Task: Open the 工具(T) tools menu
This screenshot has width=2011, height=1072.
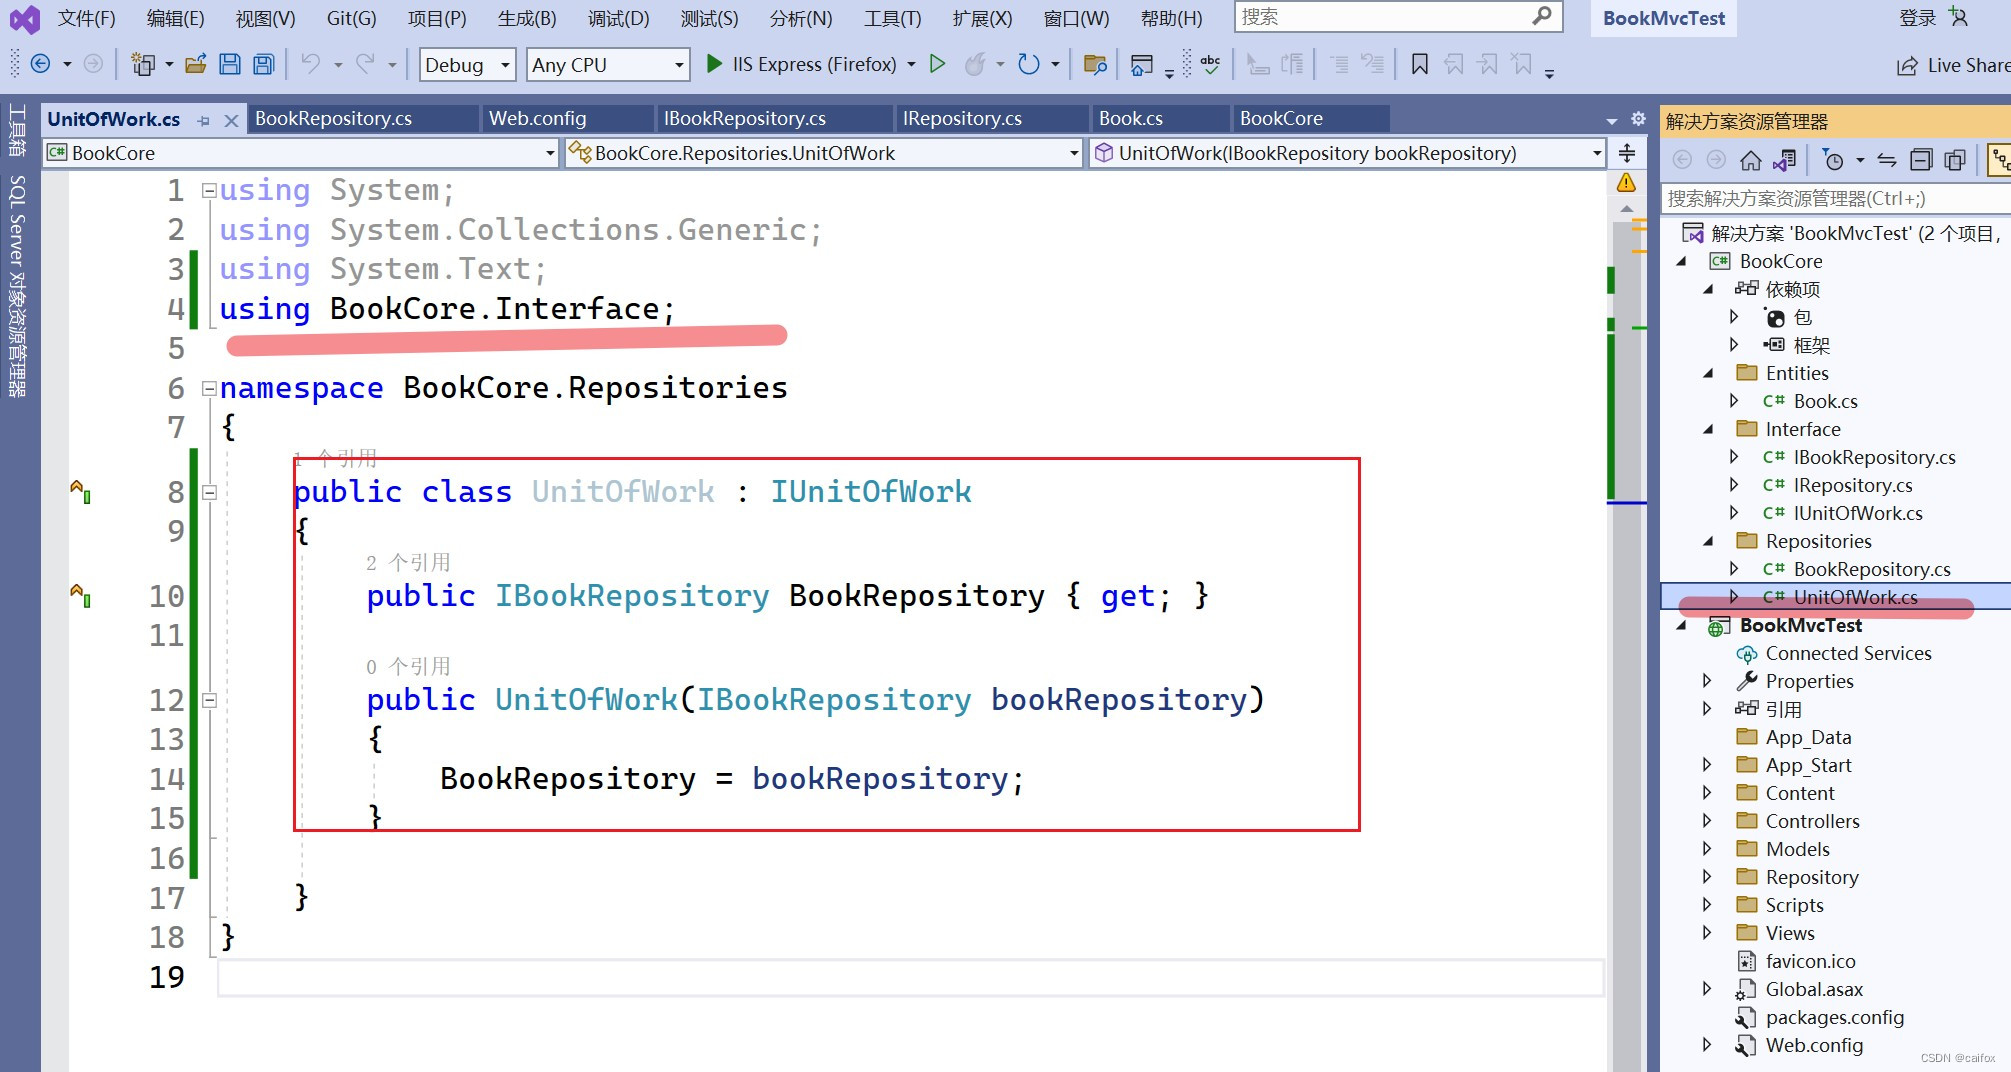Action: (893, 18)
